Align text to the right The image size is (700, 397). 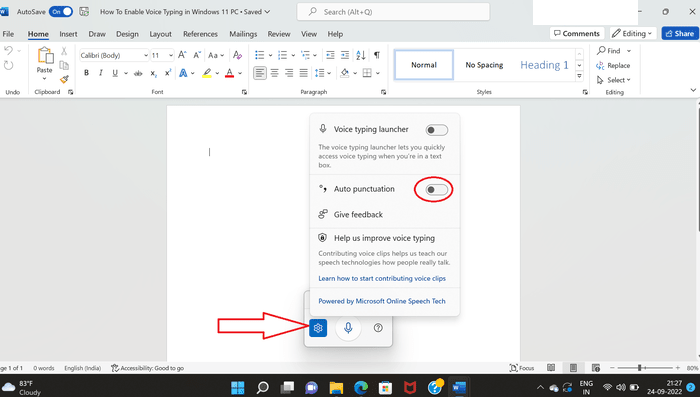[x=289, y=73]
